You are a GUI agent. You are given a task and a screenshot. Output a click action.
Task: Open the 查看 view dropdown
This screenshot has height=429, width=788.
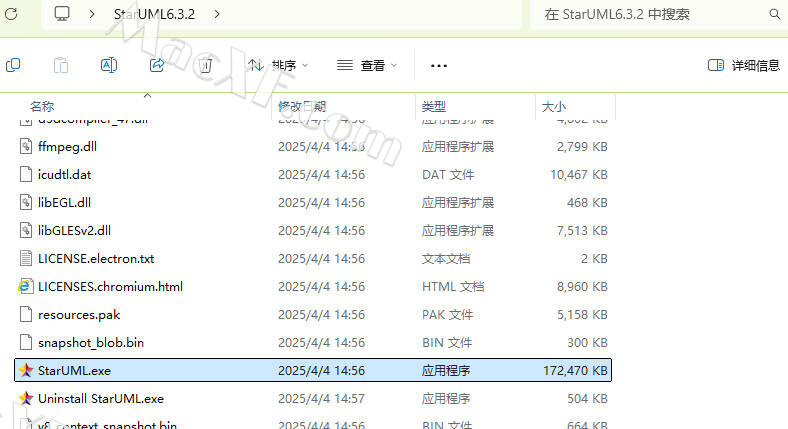pos(367,65)
